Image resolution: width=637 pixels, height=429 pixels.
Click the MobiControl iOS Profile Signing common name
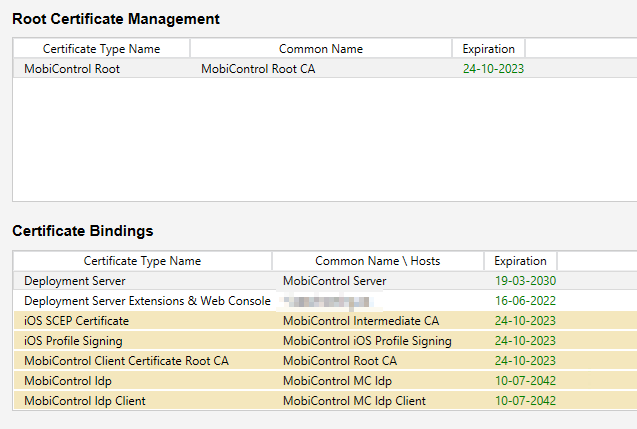click(x=367, y=341)
